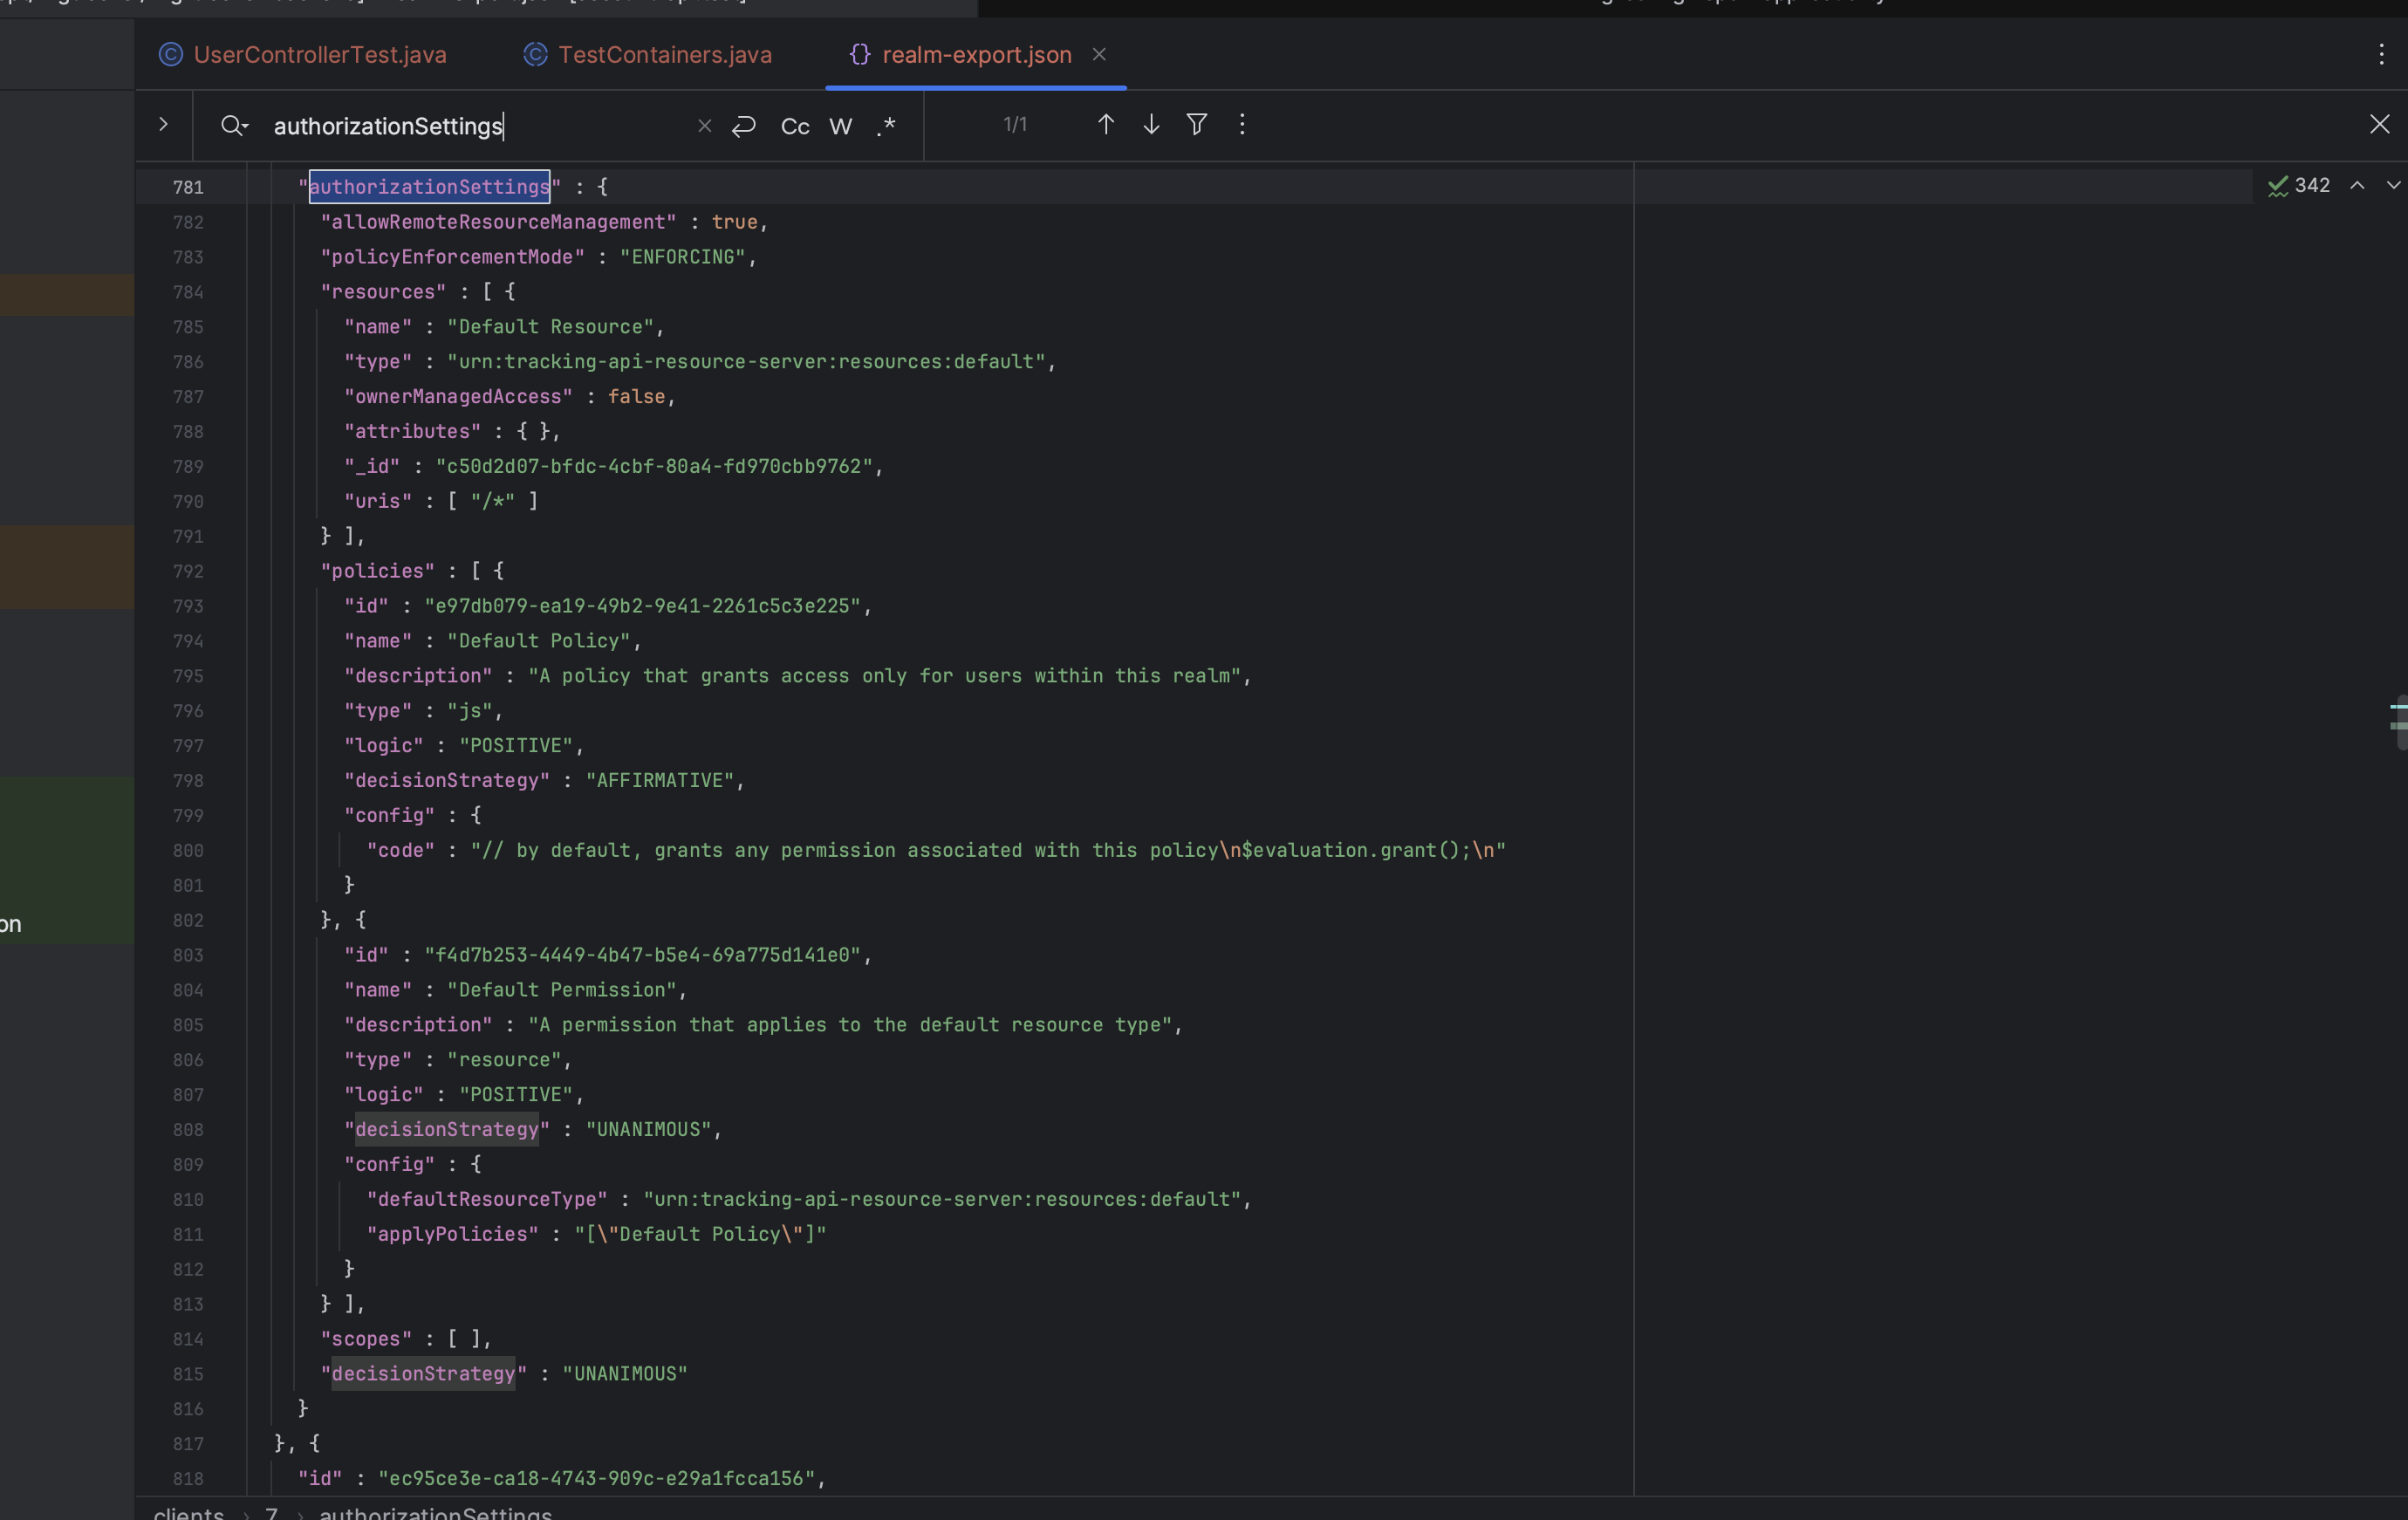This screenshot has height=1520, width=2408.
Task: Close the realm-export.json tab
Action: [x=1099, y=54]
